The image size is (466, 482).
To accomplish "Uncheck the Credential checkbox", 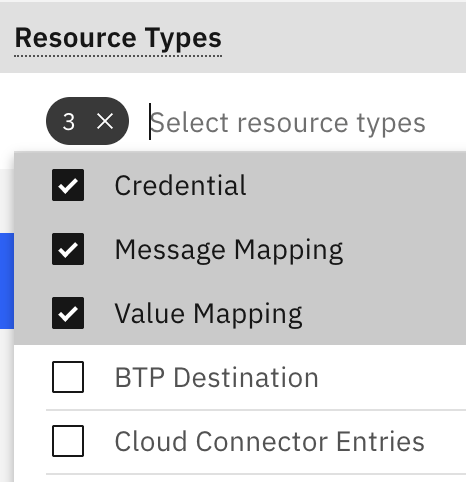I will [x=68, y=185].
